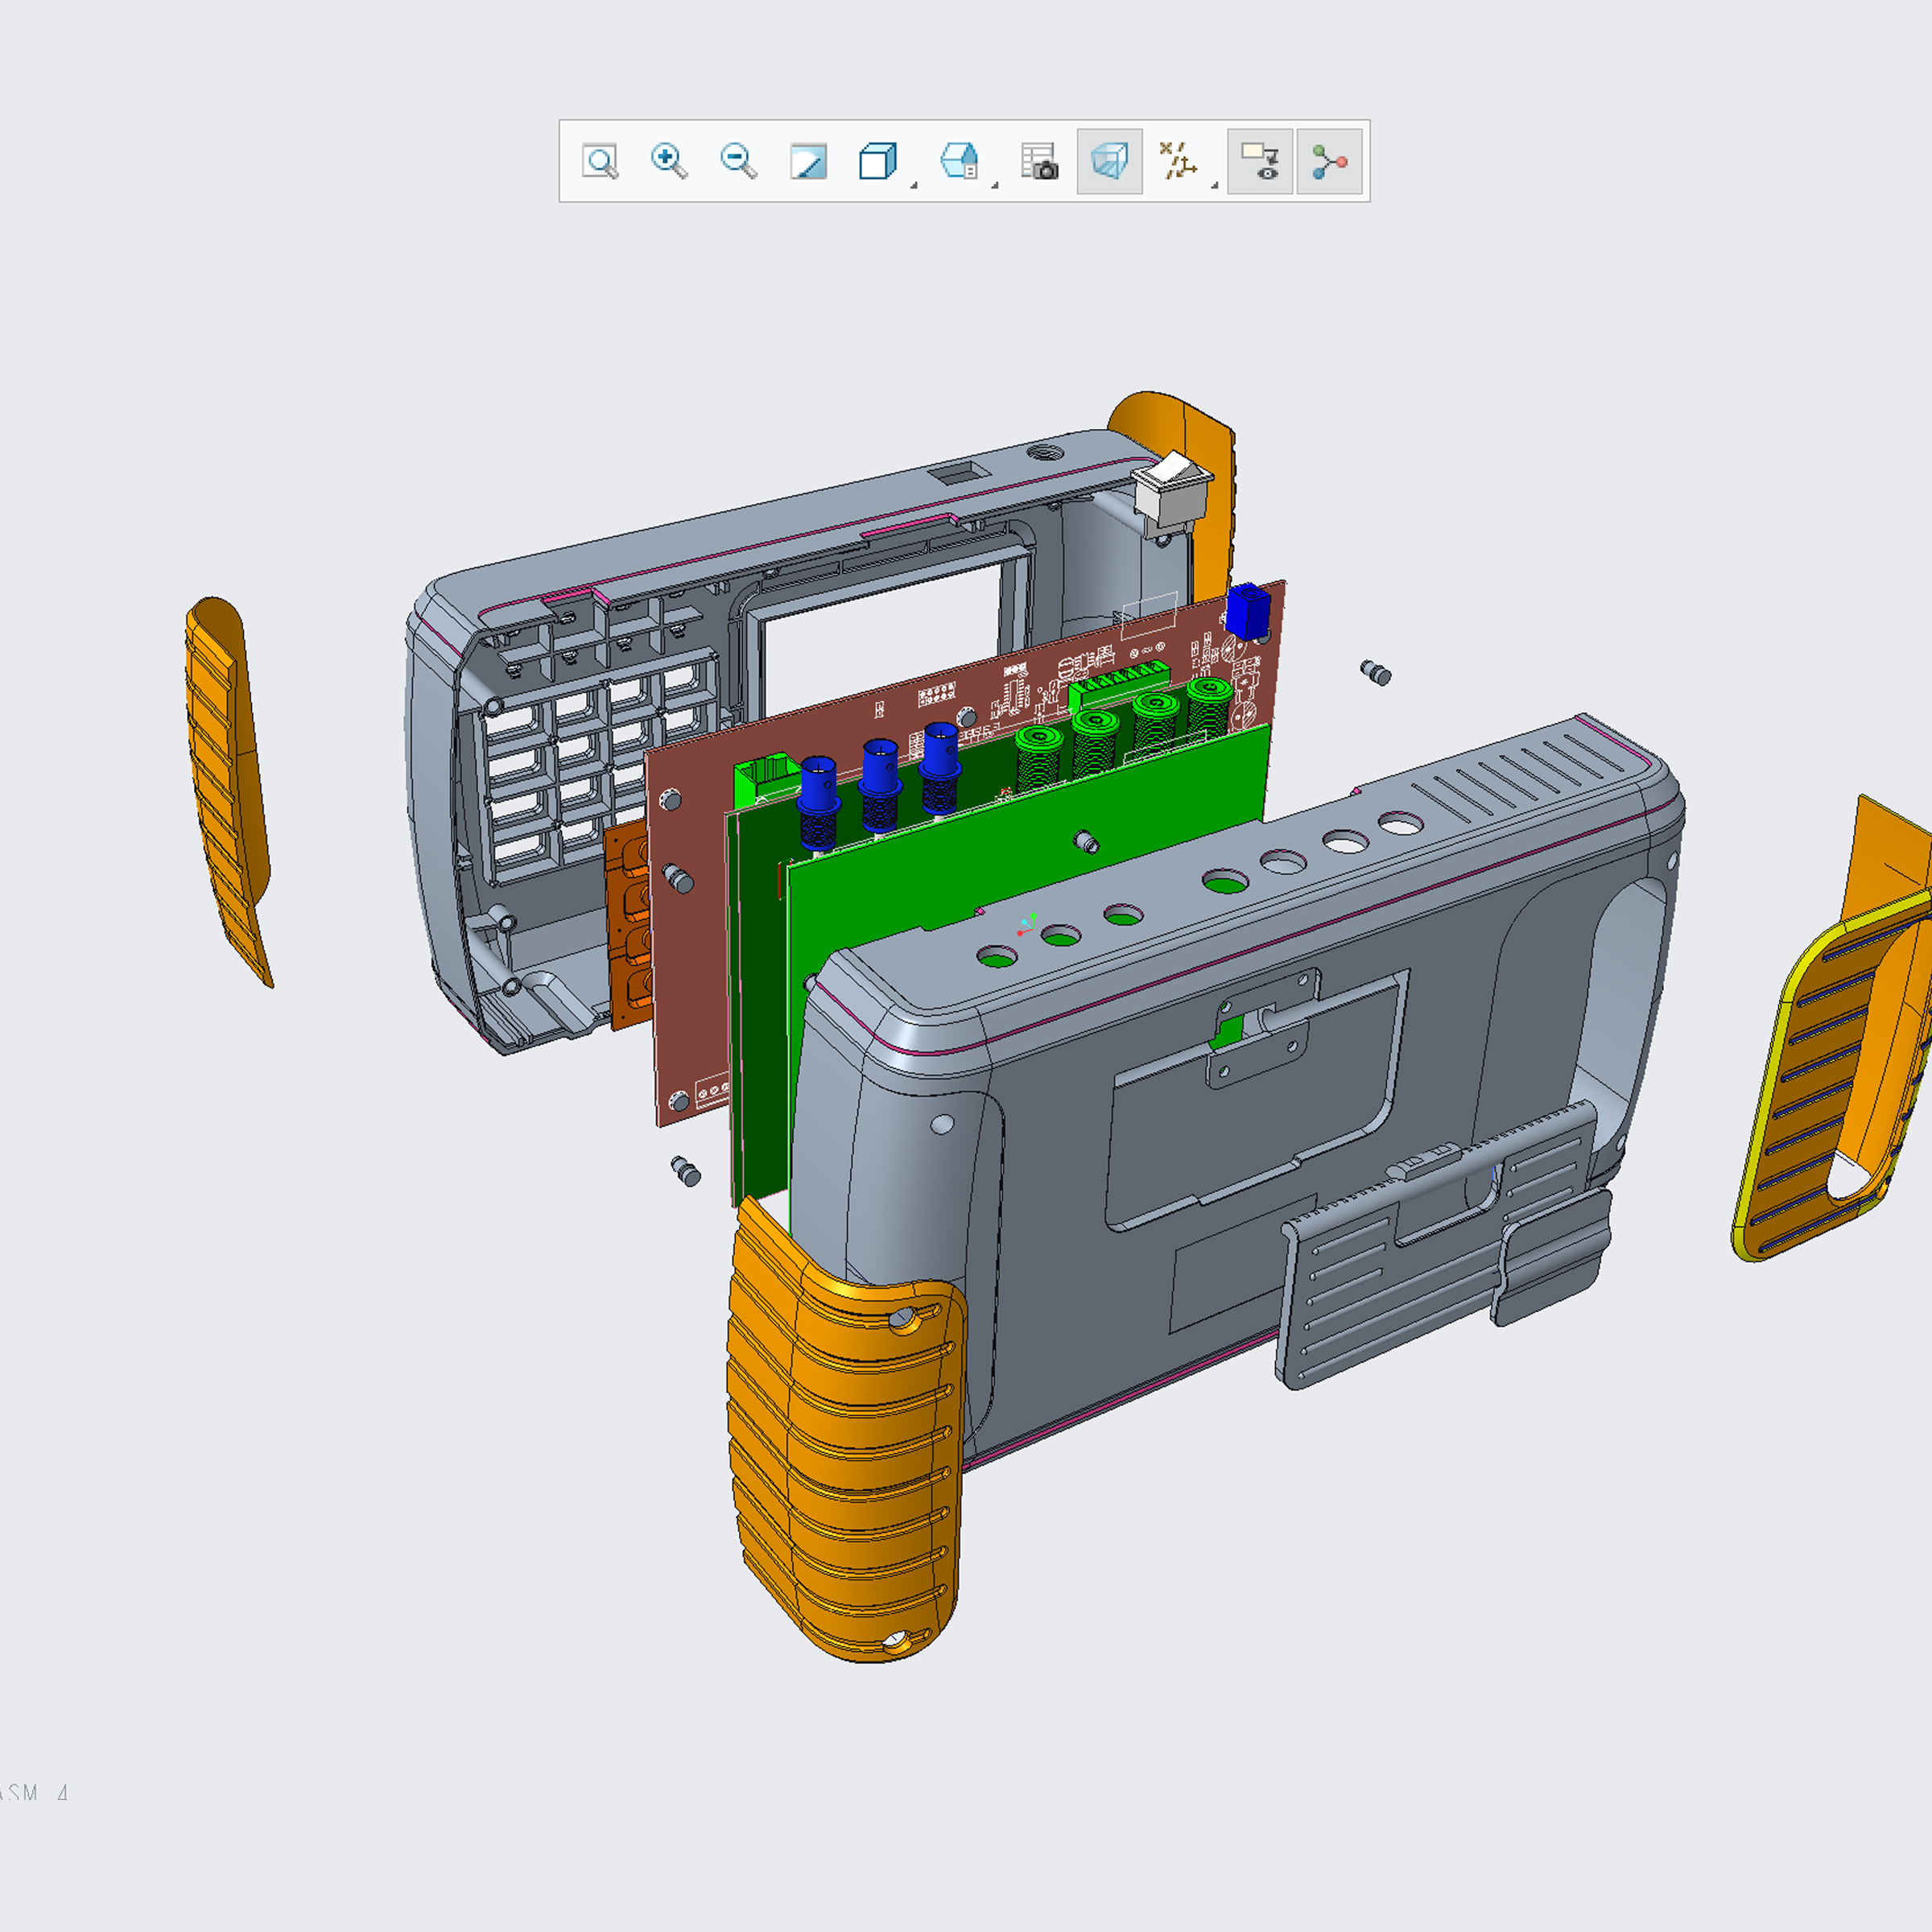Select the blue connector at board corner

pos(1247,611)
